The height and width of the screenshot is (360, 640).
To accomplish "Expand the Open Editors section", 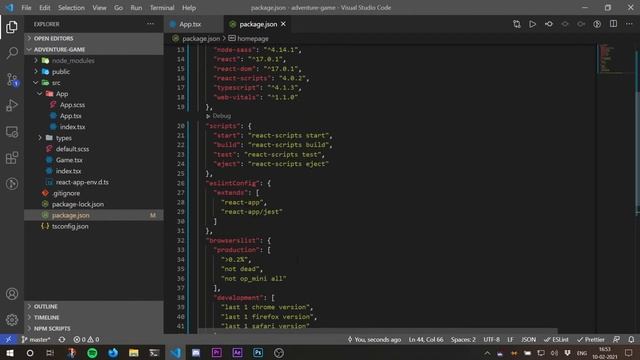I will [94, 38].
